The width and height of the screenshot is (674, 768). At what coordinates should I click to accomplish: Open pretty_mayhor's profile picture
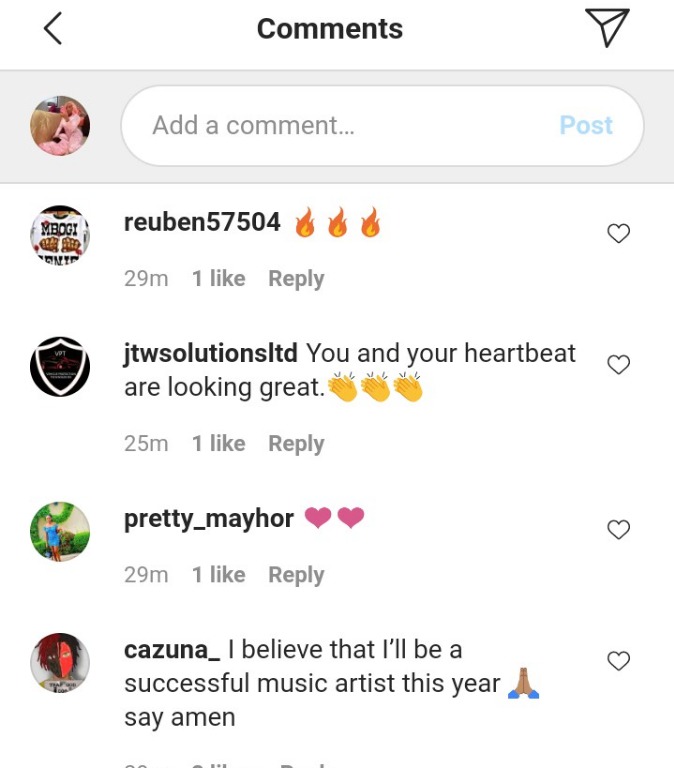[60, 531]
